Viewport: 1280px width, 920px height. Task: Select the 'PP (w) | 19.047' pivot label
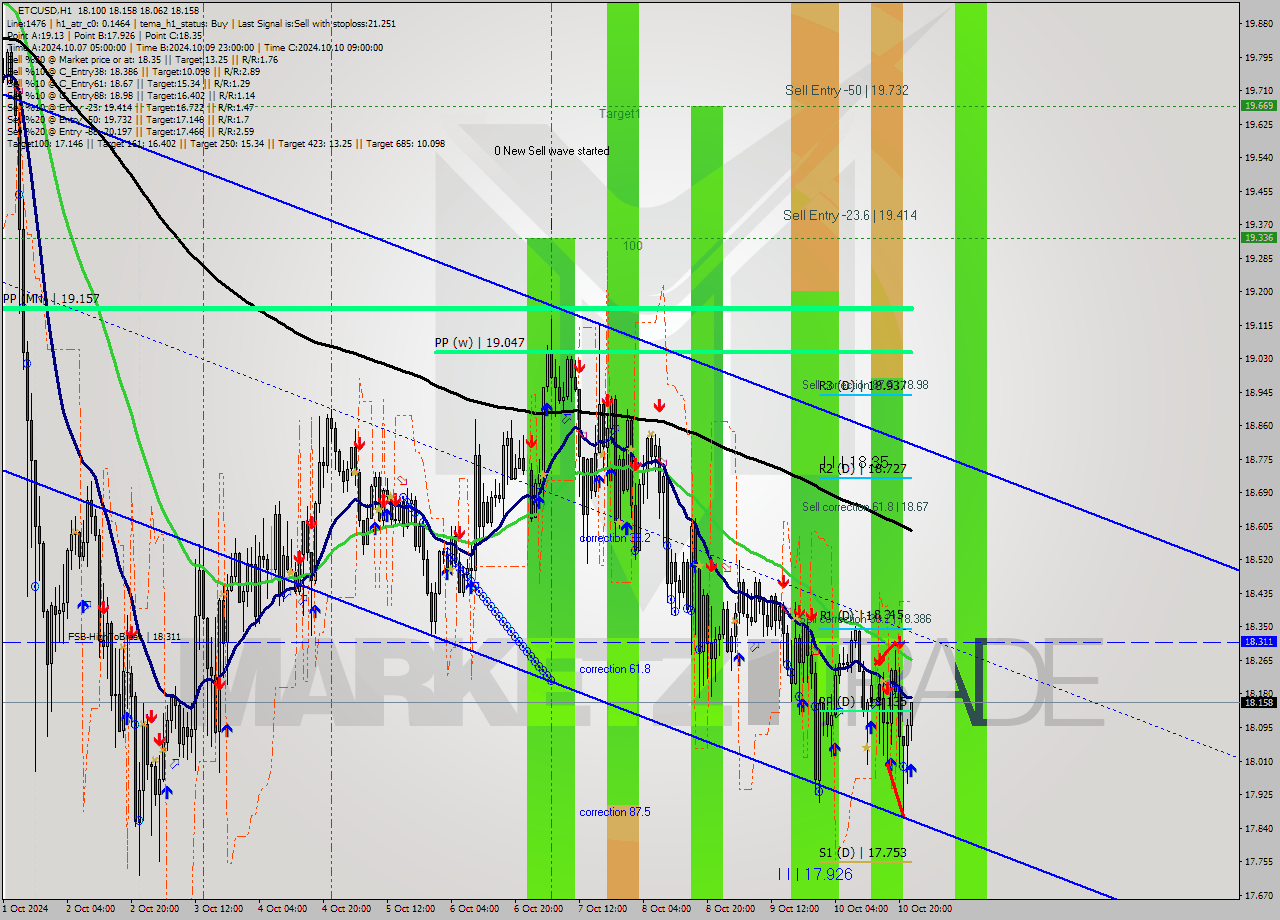(x=480, y=342)
